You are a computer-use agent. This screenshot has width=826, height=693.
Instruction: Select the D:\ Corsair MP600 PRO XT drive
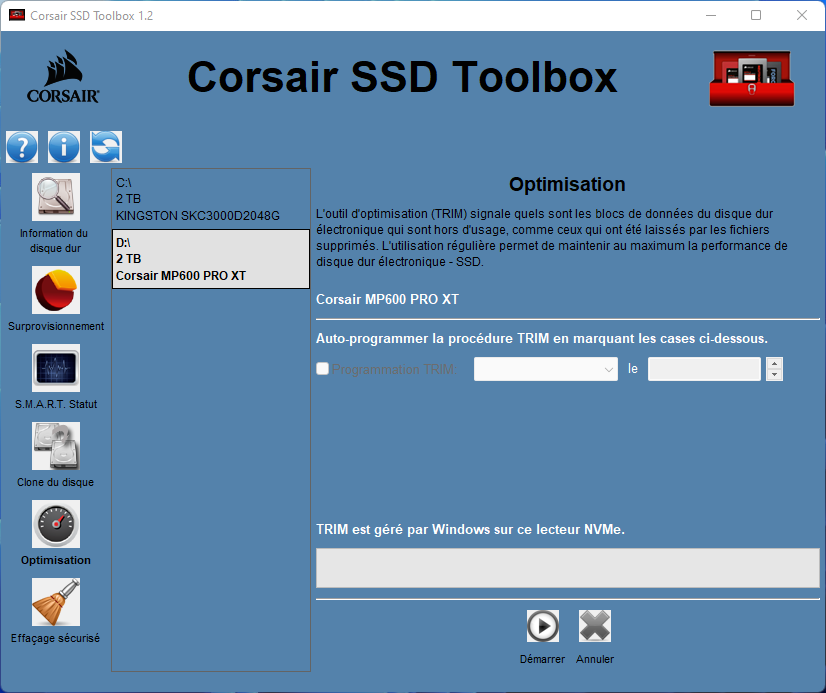211,259
